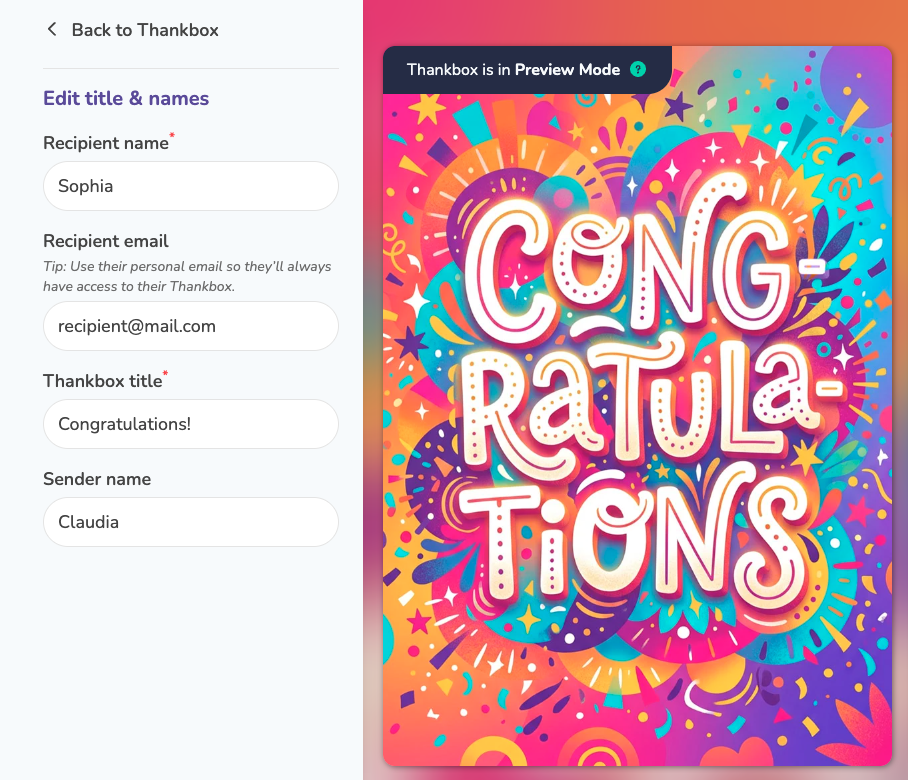Click the Recipient email label
Image resolution: width=908 pixels, height=780 pixels.
pos(105,241)
